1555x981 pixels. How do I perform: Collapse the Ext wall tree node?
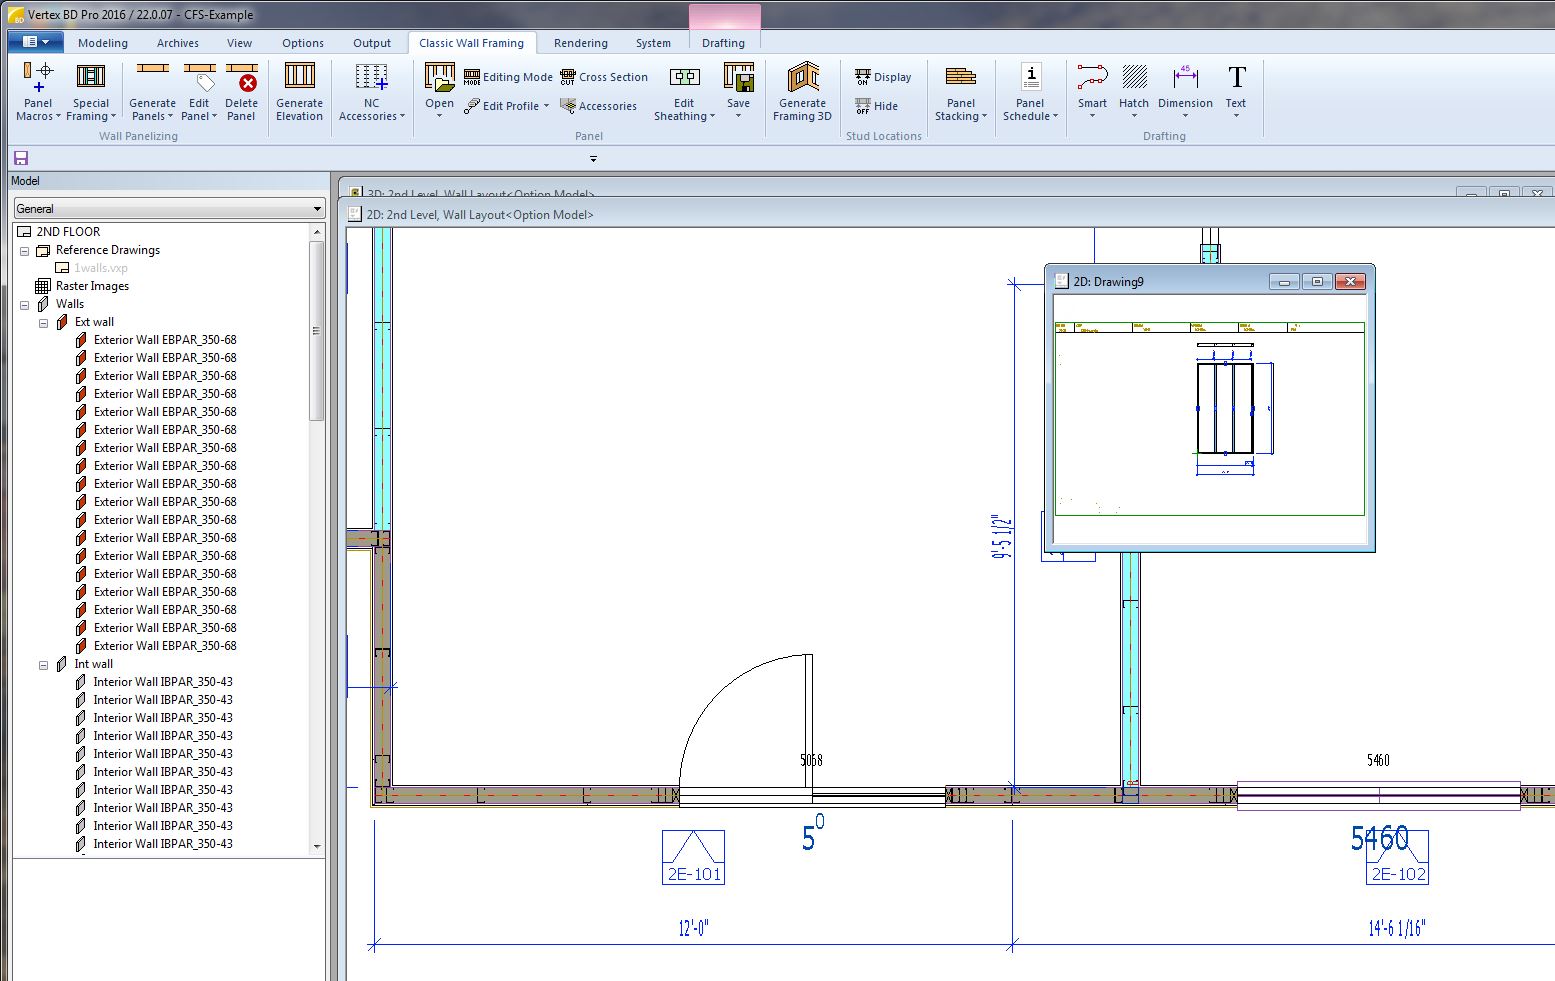tap(44, 323)
